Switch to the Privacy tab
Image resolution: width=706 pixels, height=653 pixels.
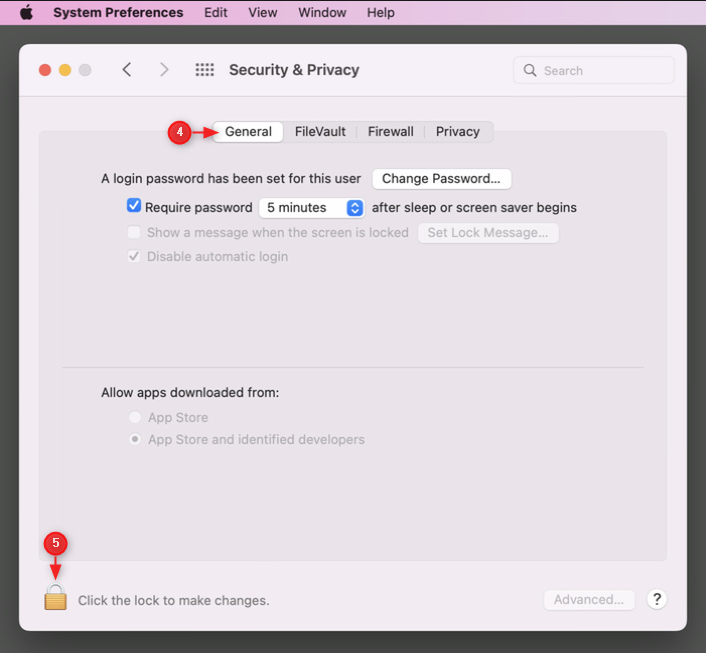click(457, 132)
